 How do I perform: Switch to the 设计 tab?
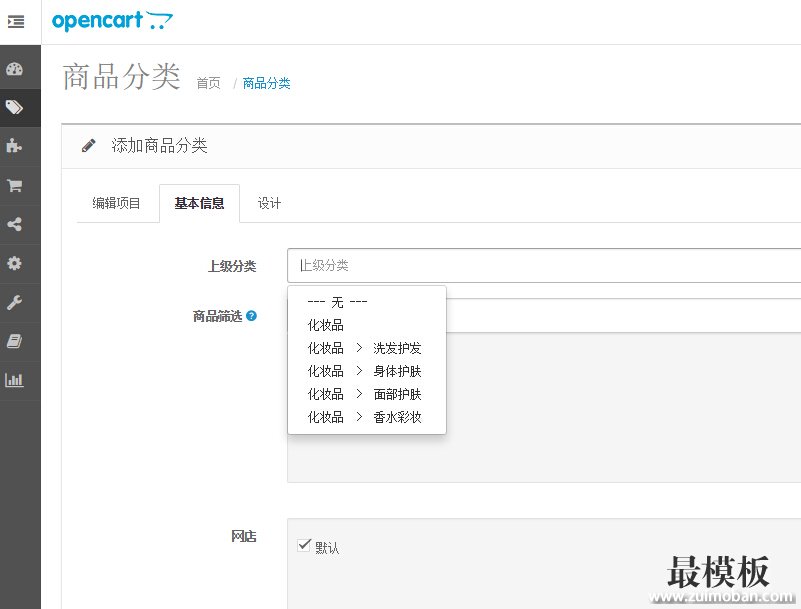[x=269, y=204]
